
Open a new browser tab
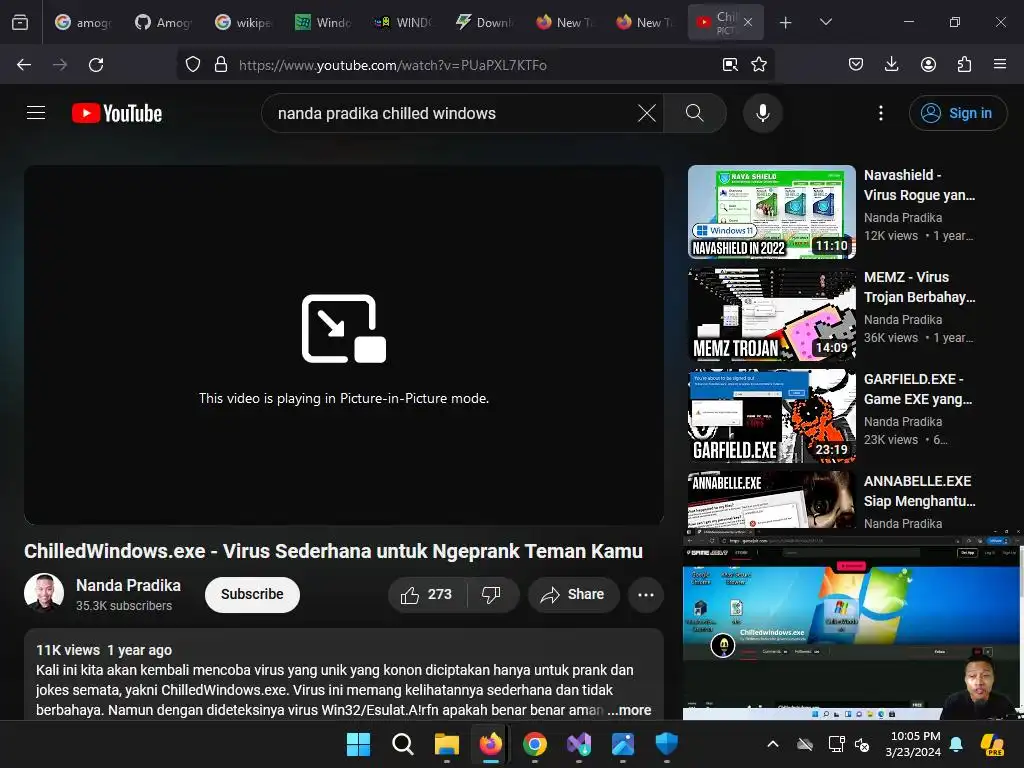click(x=786, y=22)
